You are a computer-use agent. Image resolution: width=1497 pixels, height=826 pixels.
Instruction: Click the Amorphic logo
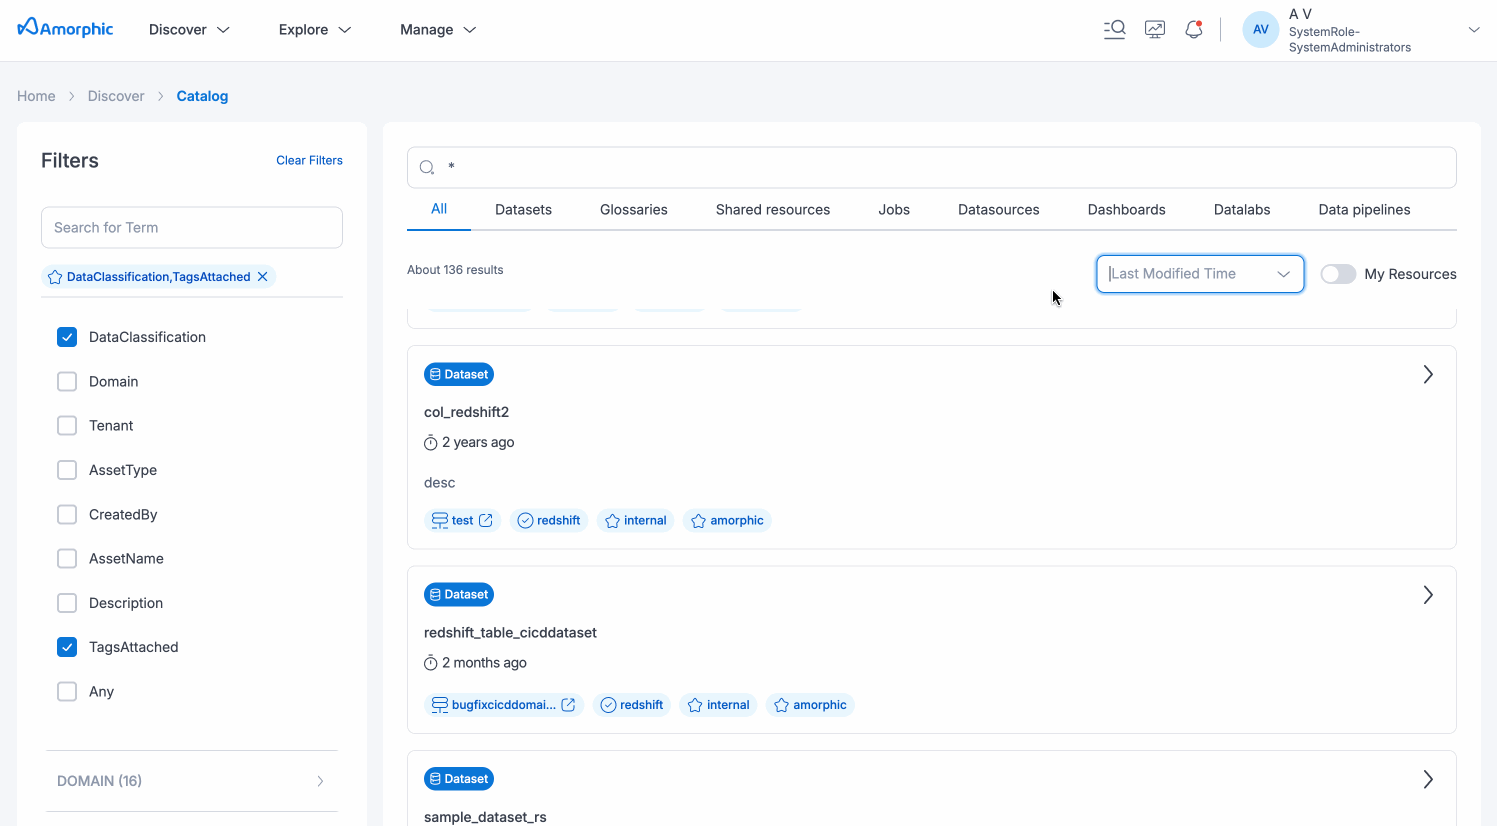point(66,28)
